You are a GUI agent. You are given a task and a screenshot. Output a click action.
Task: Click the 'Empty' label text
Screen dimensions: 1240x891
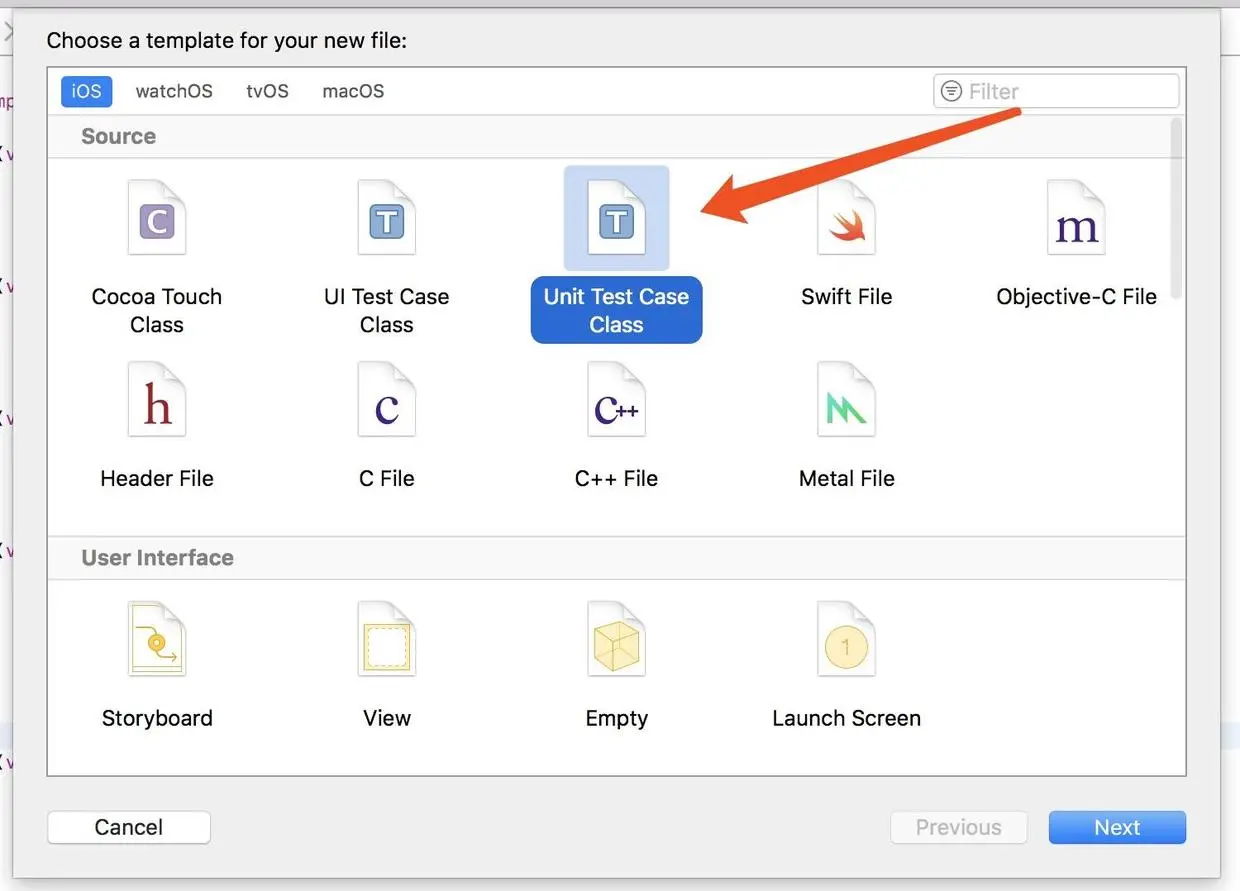click(x=617, y=718)
